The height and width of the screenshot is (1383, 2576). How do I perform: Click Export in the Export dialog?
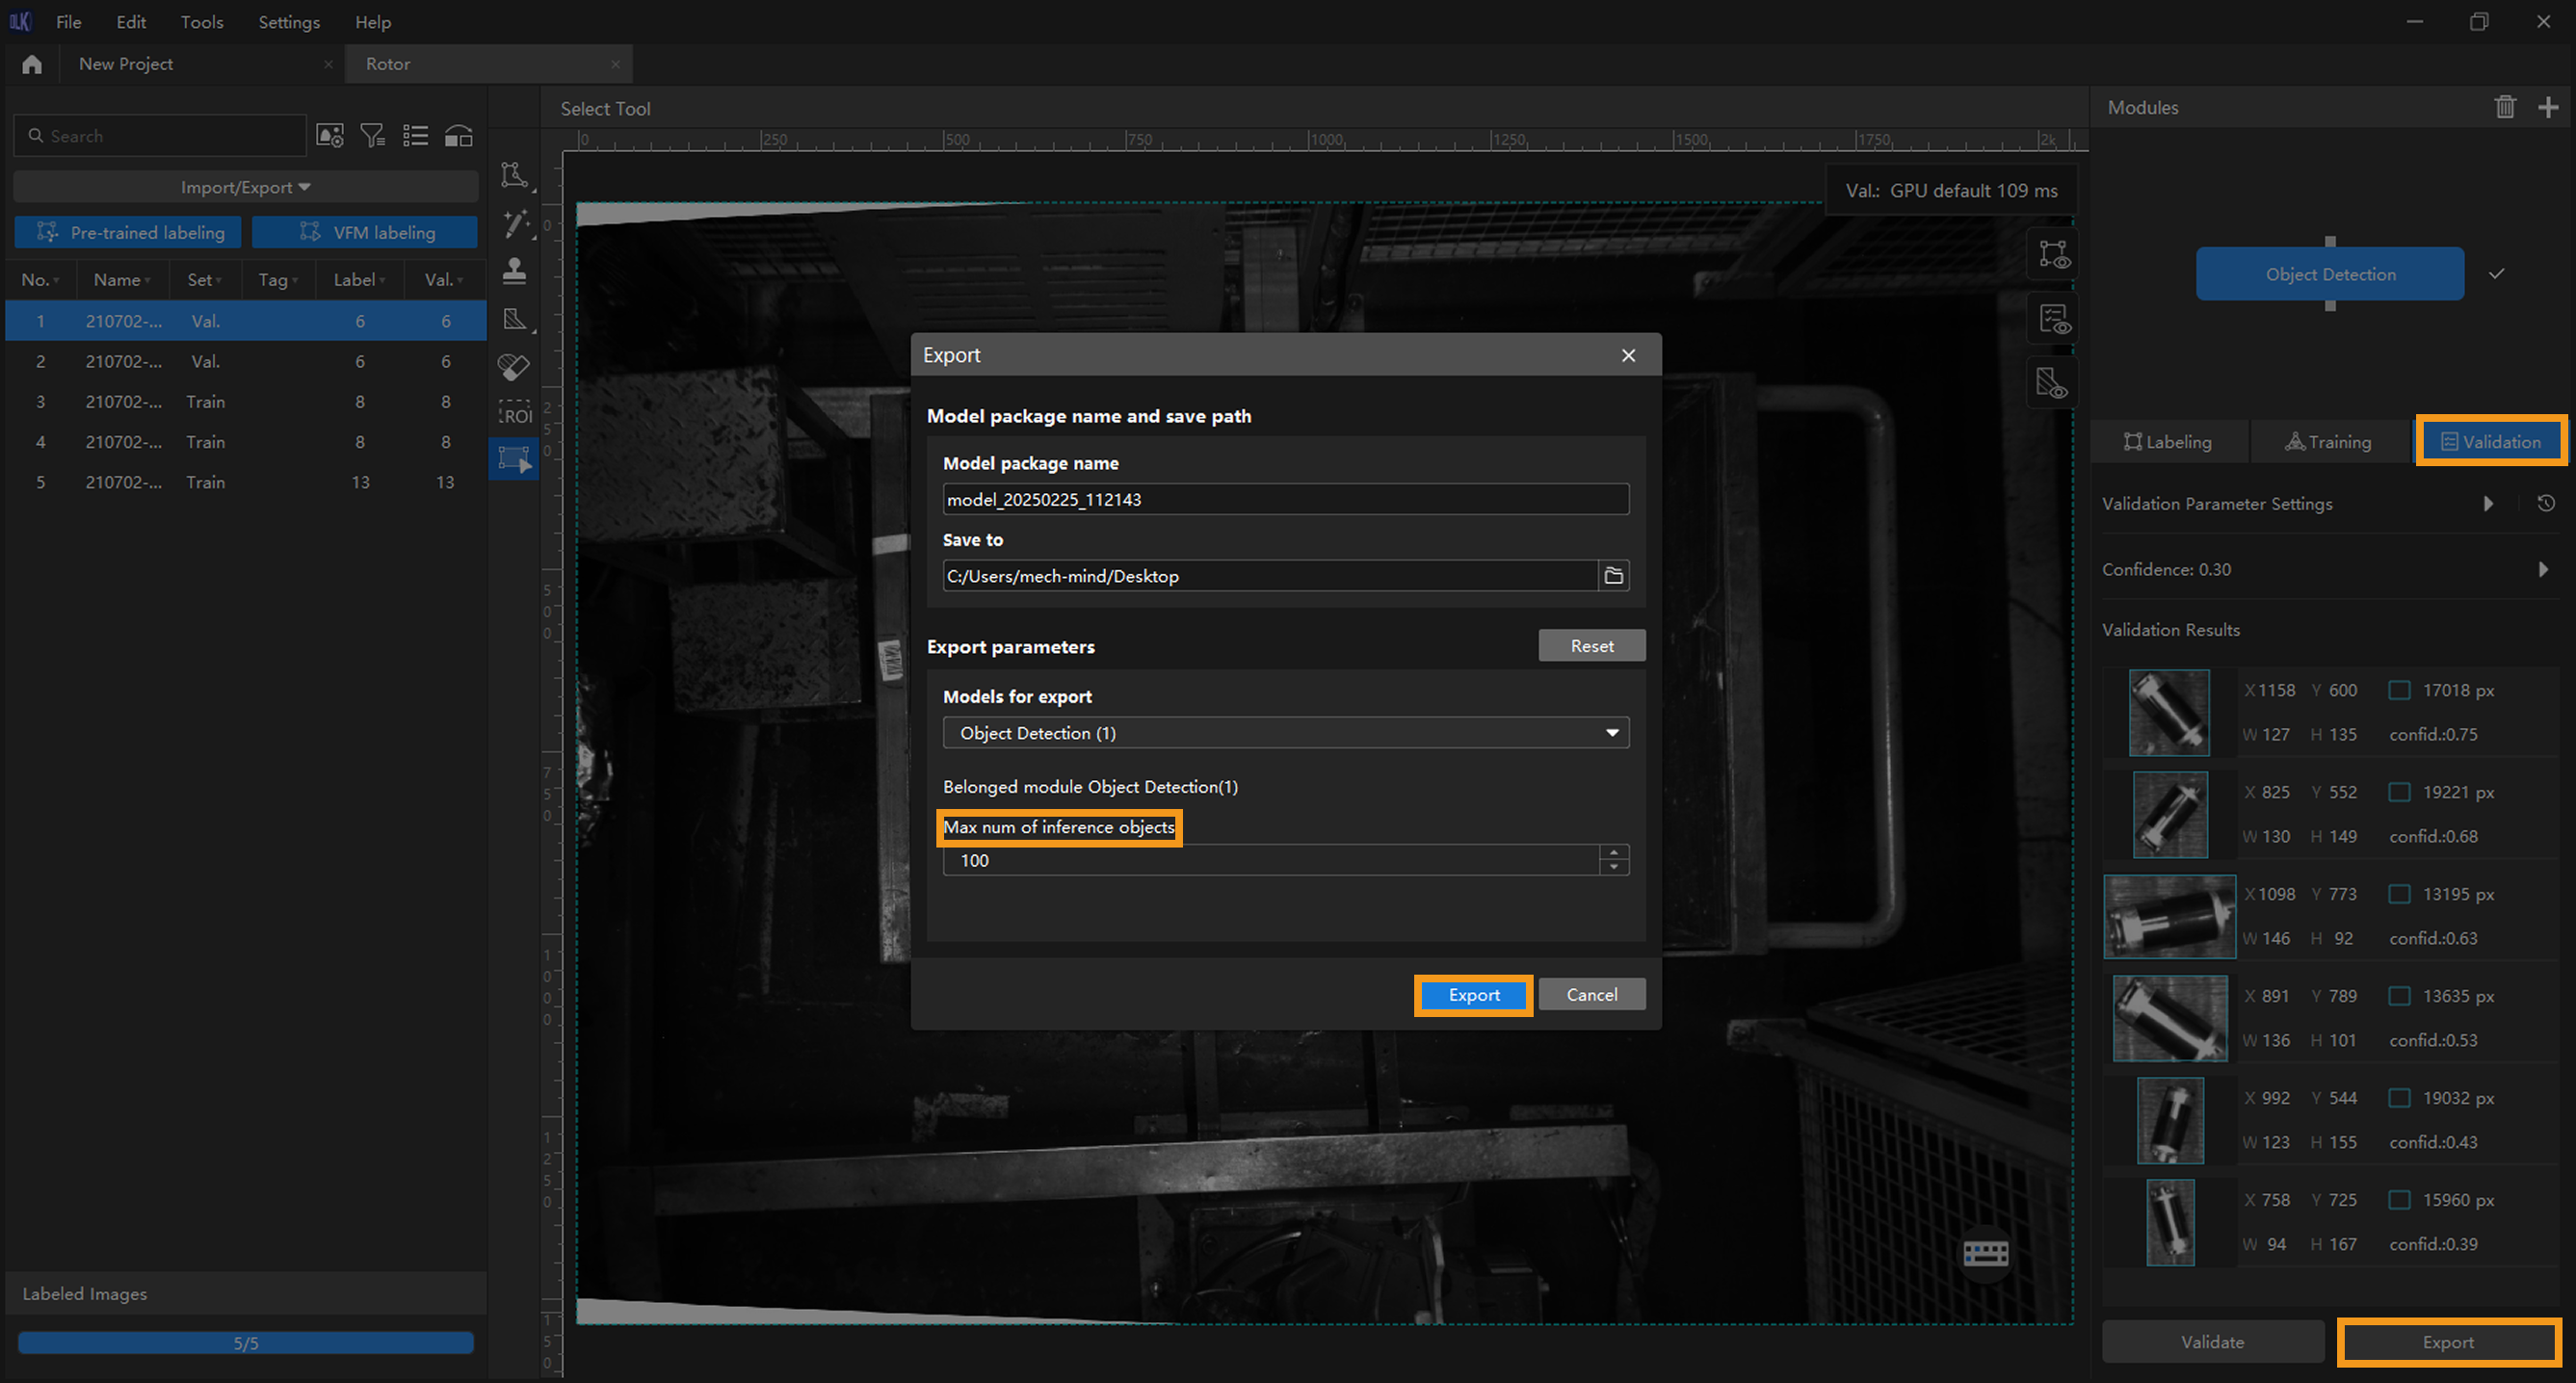[1473, 995]
